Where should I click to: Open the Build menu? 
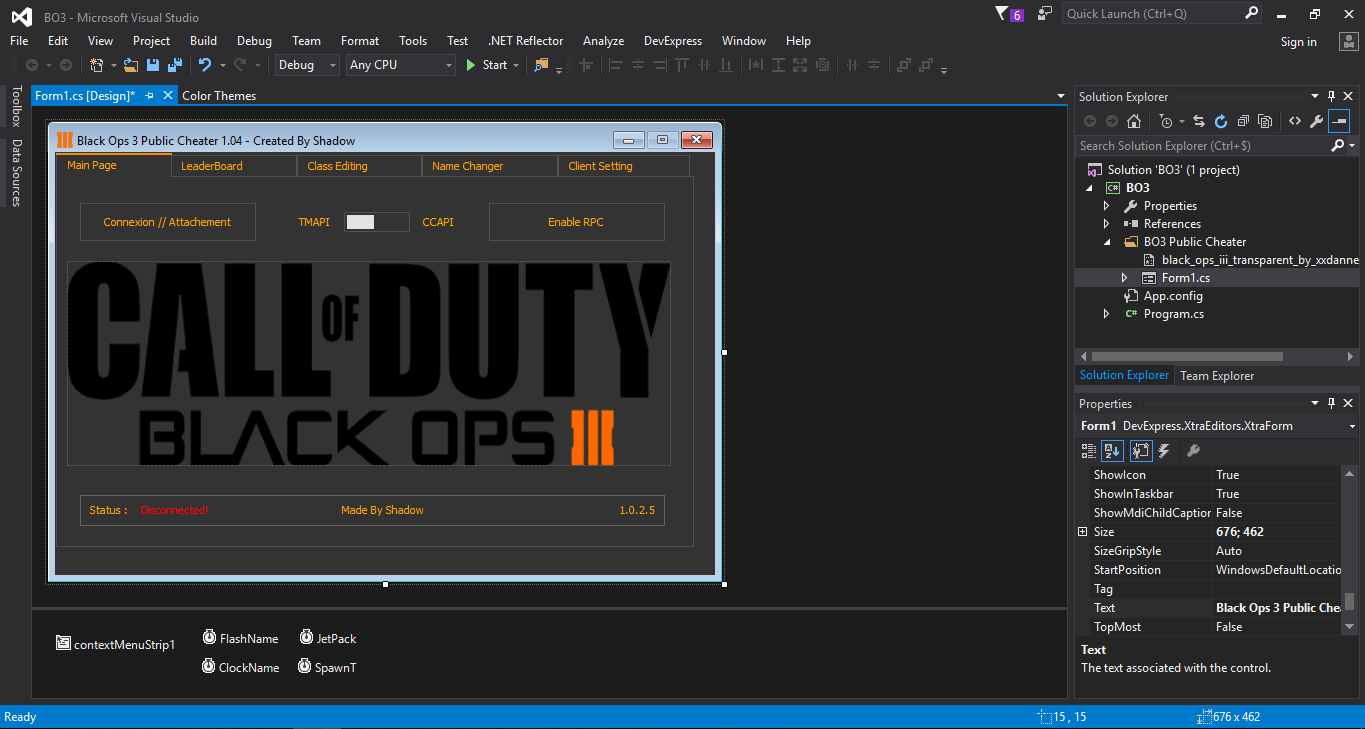(203, 41)
